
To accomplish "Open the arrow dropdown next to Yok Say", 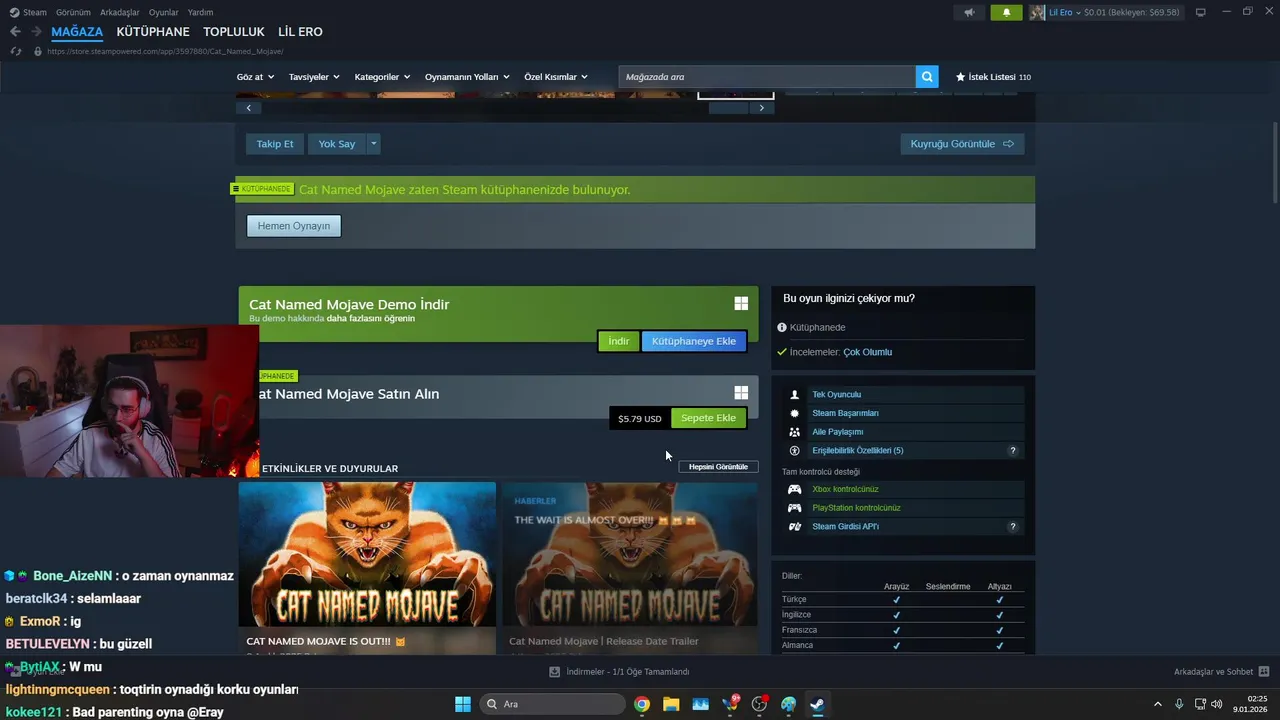I will pos(373,144).
